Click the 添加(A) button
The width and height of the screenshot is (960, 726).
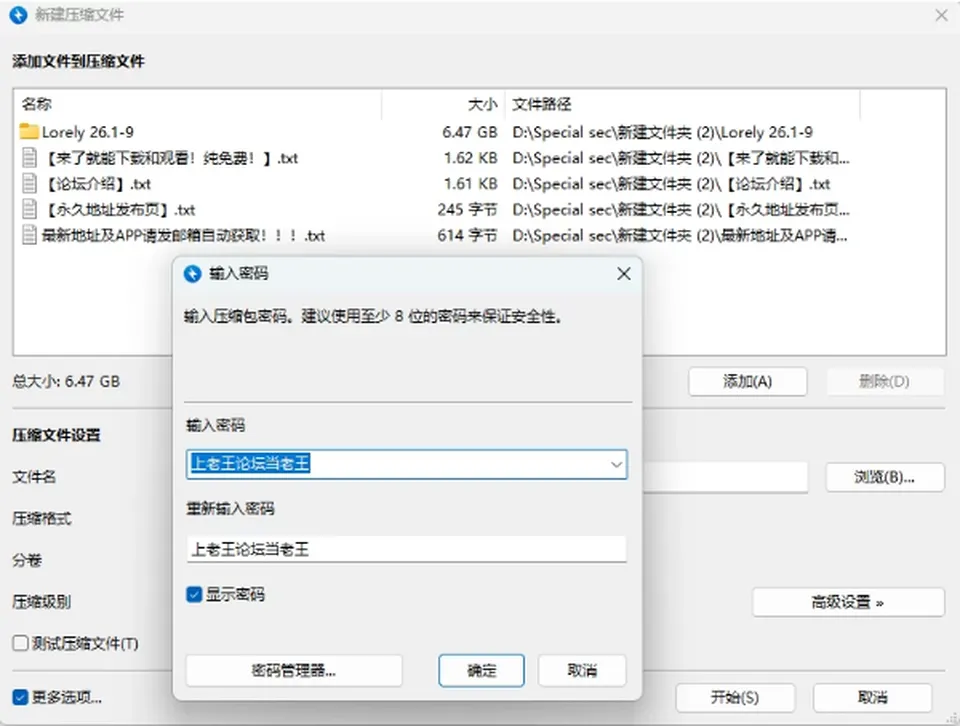coord(748,381)
